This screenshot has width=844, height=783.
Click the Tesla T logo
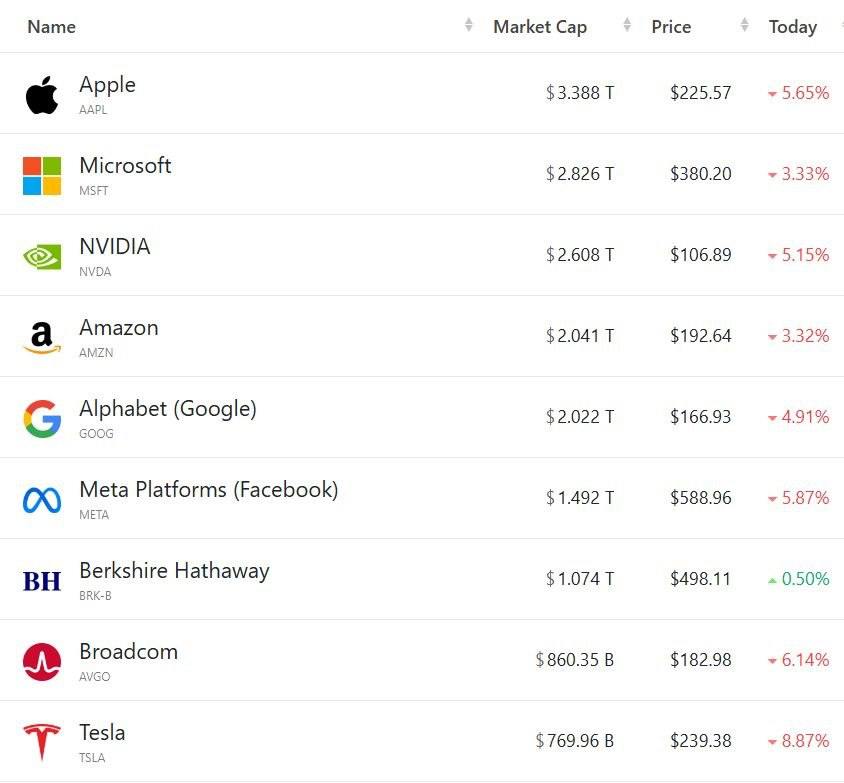pos(42,742)
